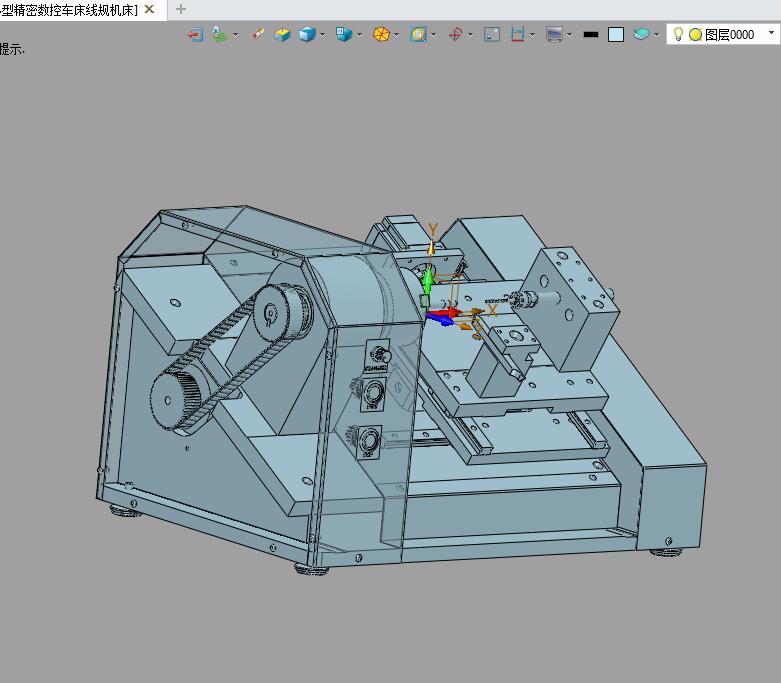Open a new tab with plus button

coord(181,9)
